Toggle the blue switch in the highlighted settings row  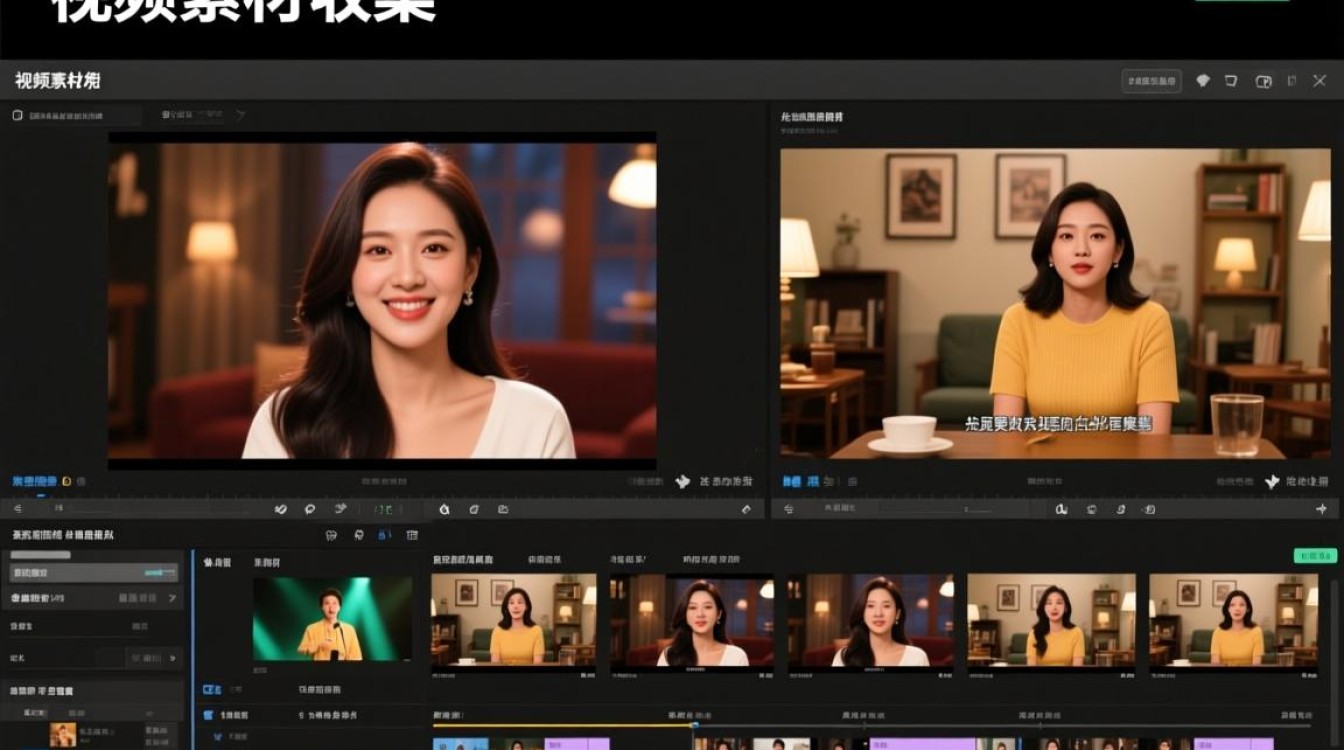coord(160,573)
